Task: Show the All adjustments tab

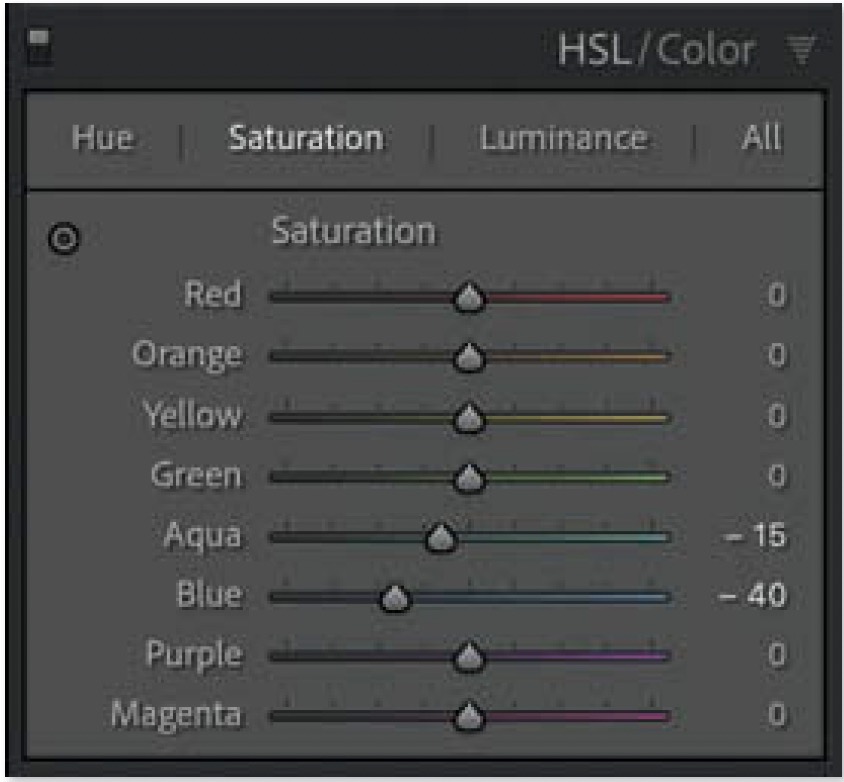Action: tap(761, 138)
